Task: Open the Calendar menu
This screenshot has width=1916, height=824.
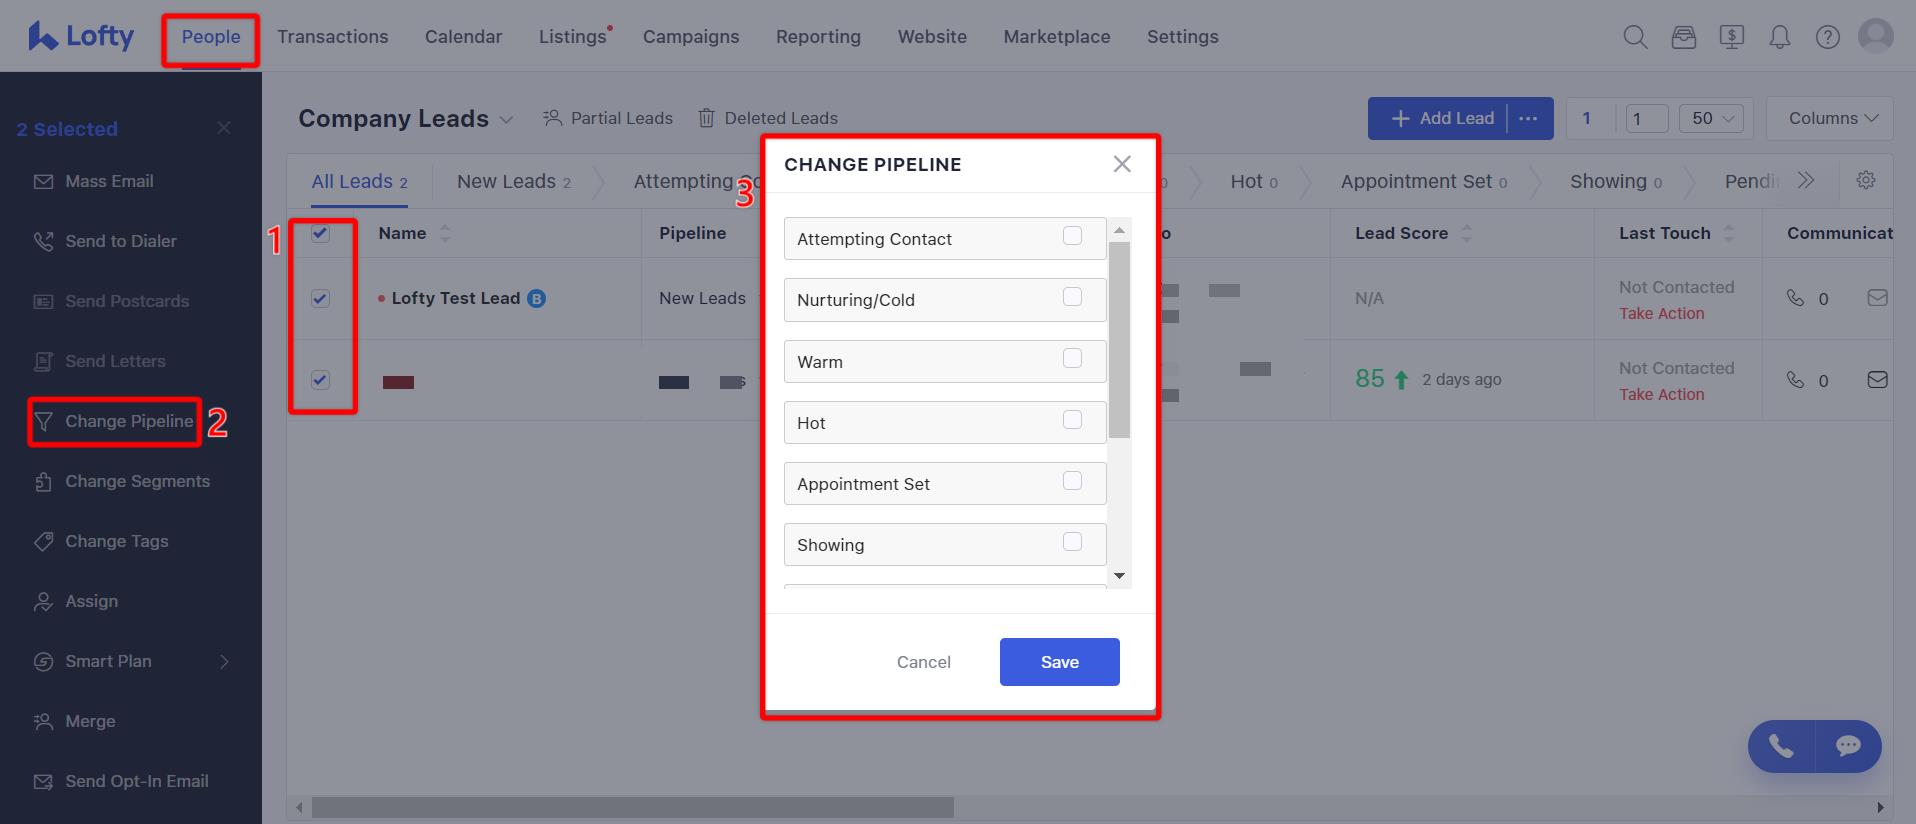Action: pos(464,37)
